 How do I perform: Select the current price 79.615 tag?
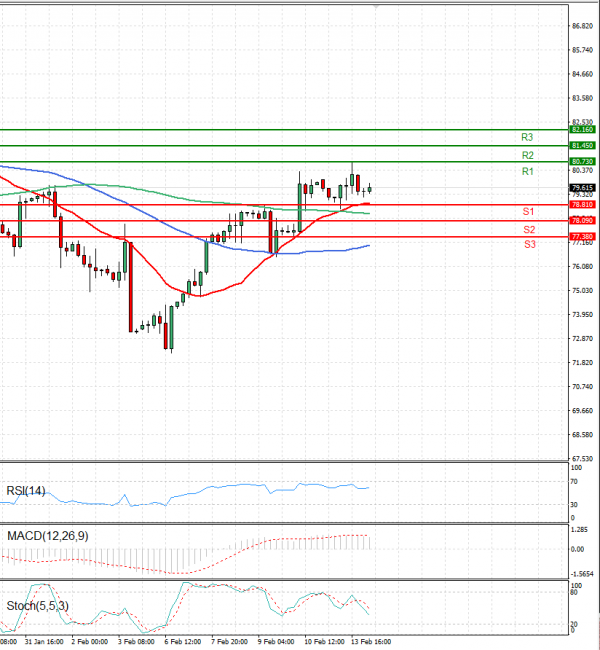click(x=583, y=188)
